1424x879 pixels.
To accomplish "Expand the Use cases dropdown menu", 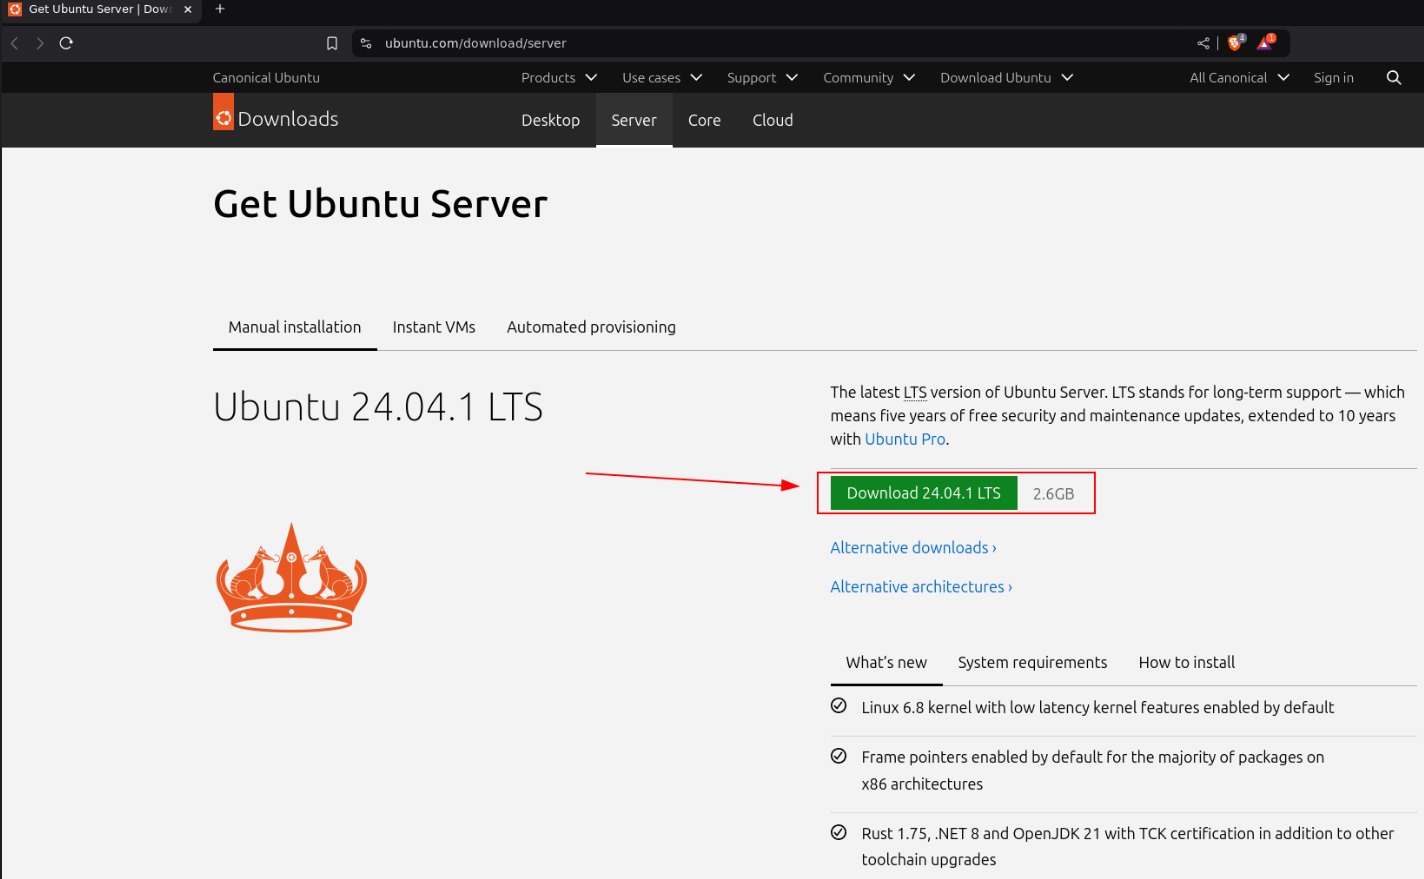I will 662,77.
